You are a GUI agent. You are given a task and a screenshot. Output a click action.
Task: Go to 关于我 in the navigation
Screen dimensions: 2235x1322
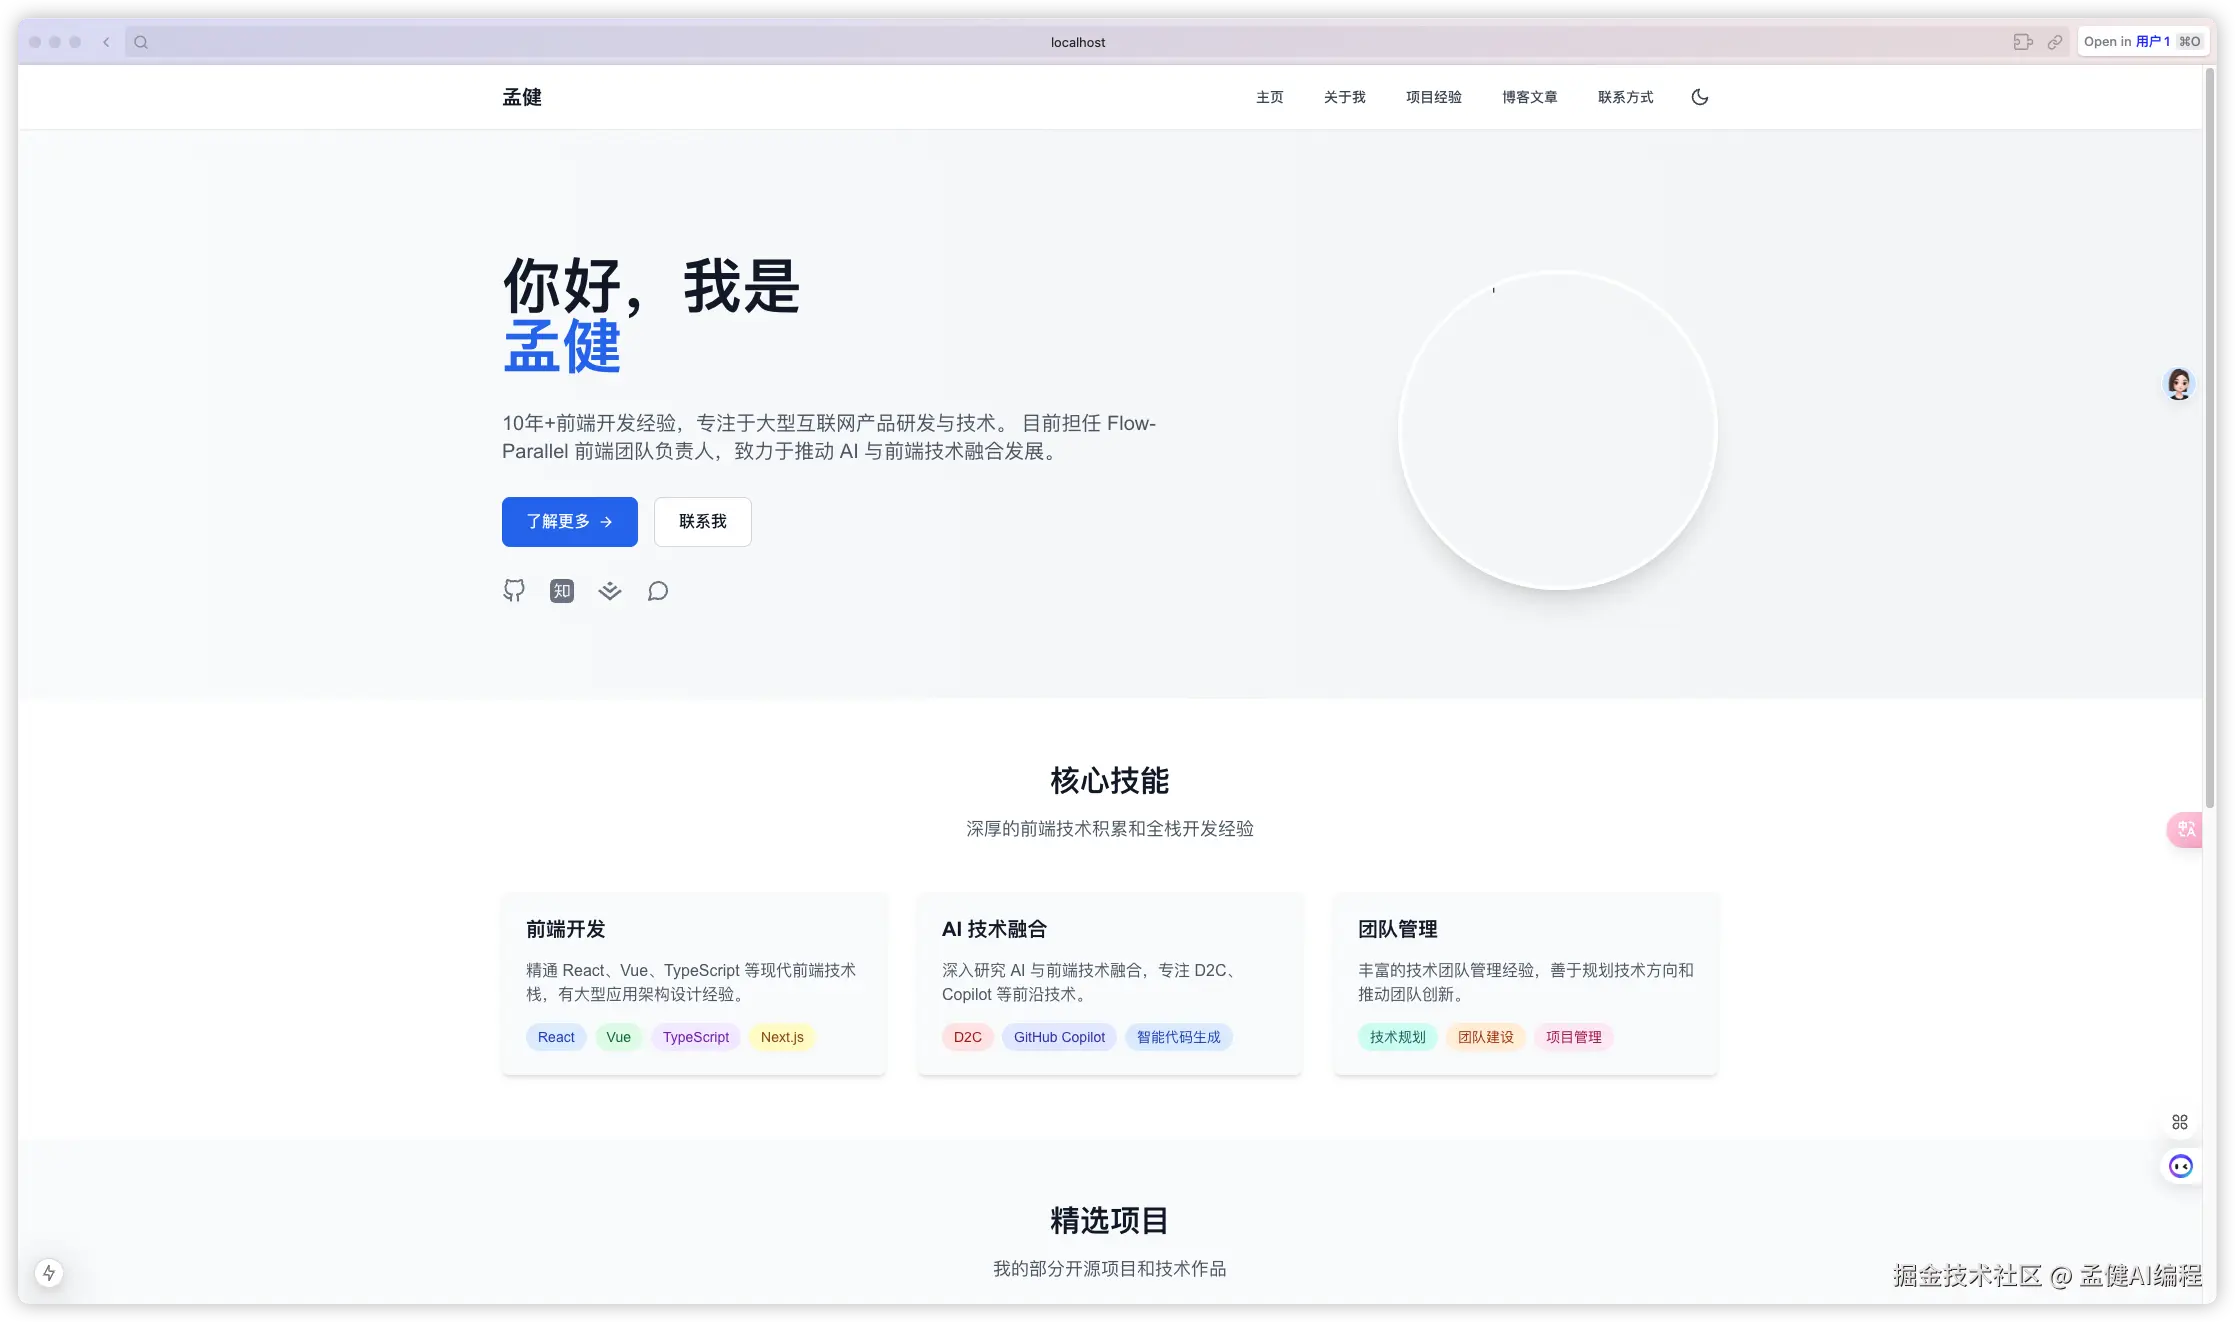pos(1344,97)
